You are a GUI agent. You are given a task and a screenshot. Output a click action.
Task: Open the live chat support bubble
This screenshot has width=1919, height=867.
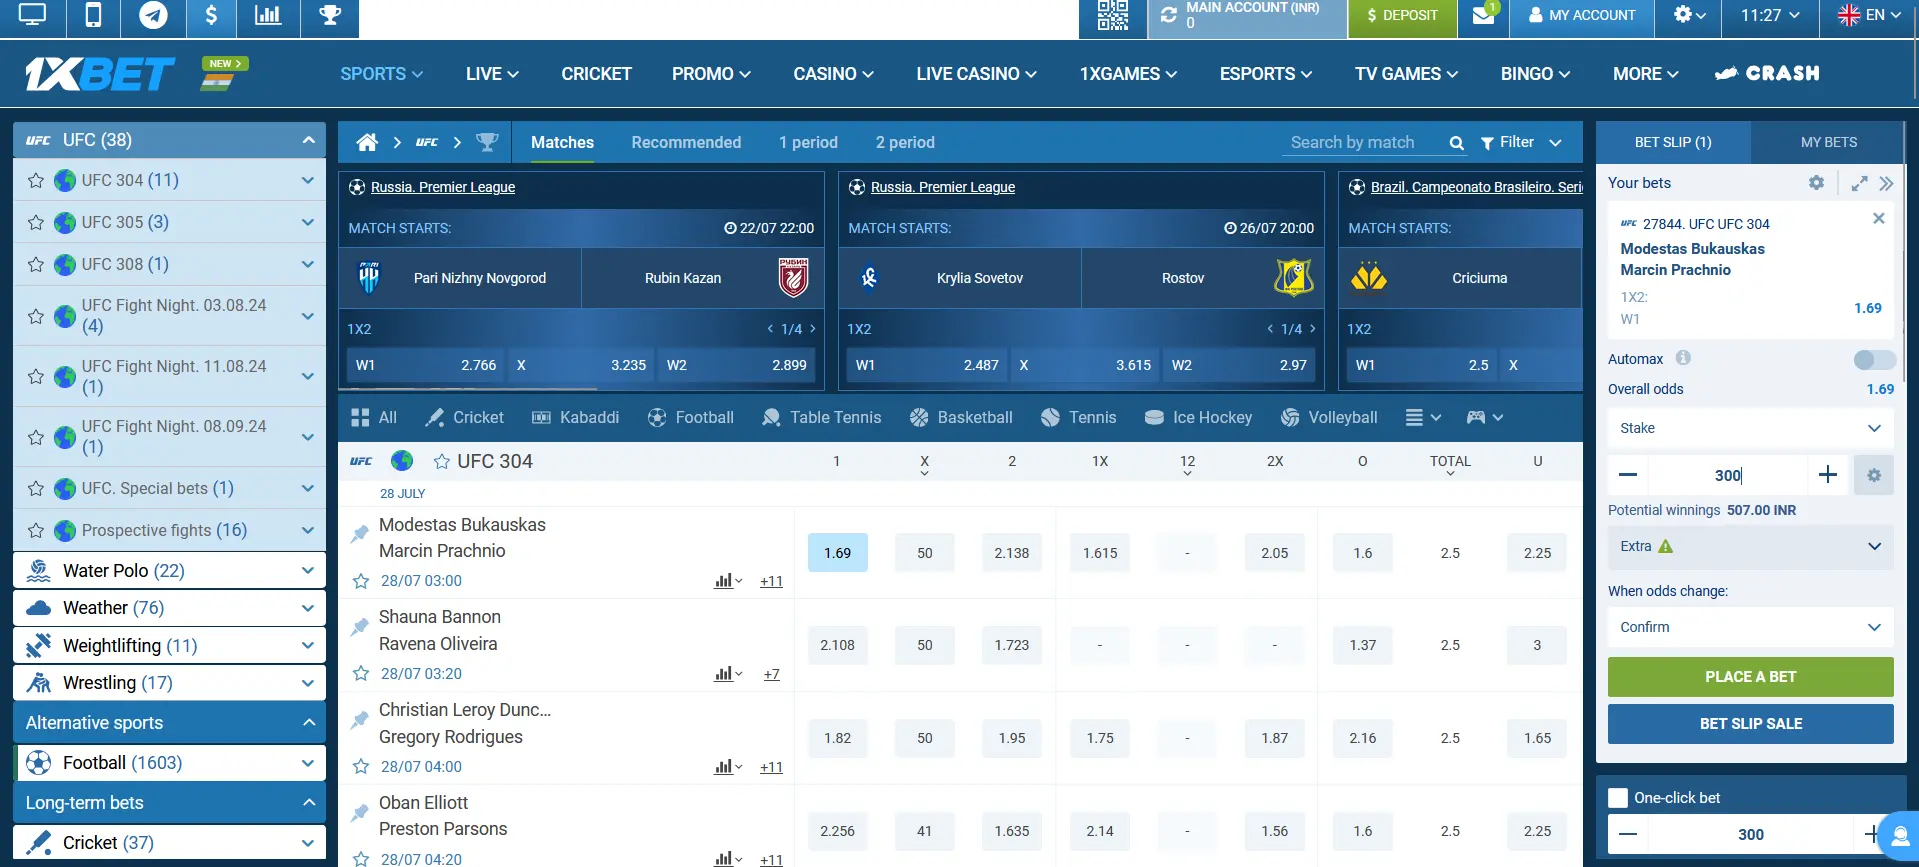(x=1898, y=835)
